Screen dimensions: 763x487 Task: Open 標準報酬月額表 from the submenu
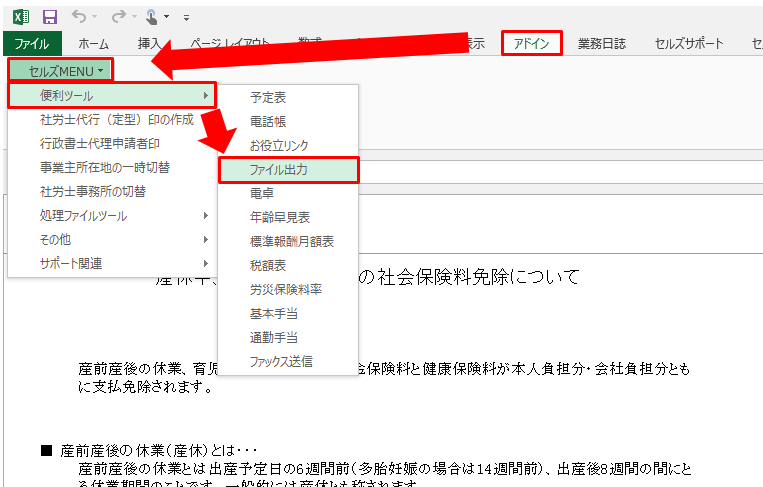(291, 242)
